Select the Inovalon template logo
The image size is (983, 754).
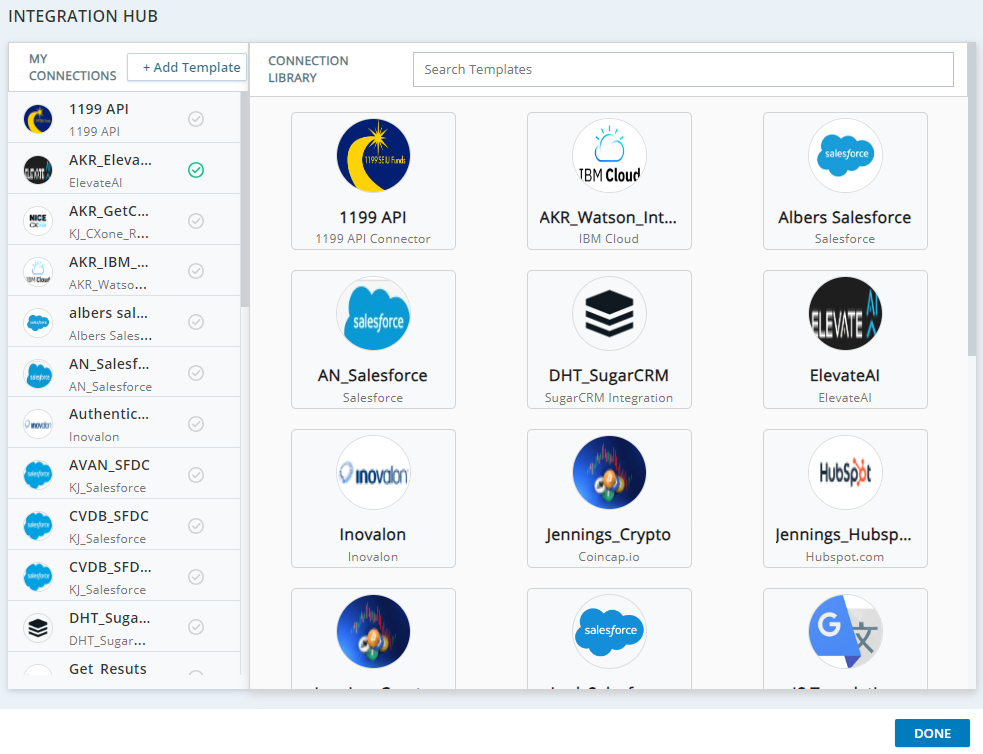373,473
